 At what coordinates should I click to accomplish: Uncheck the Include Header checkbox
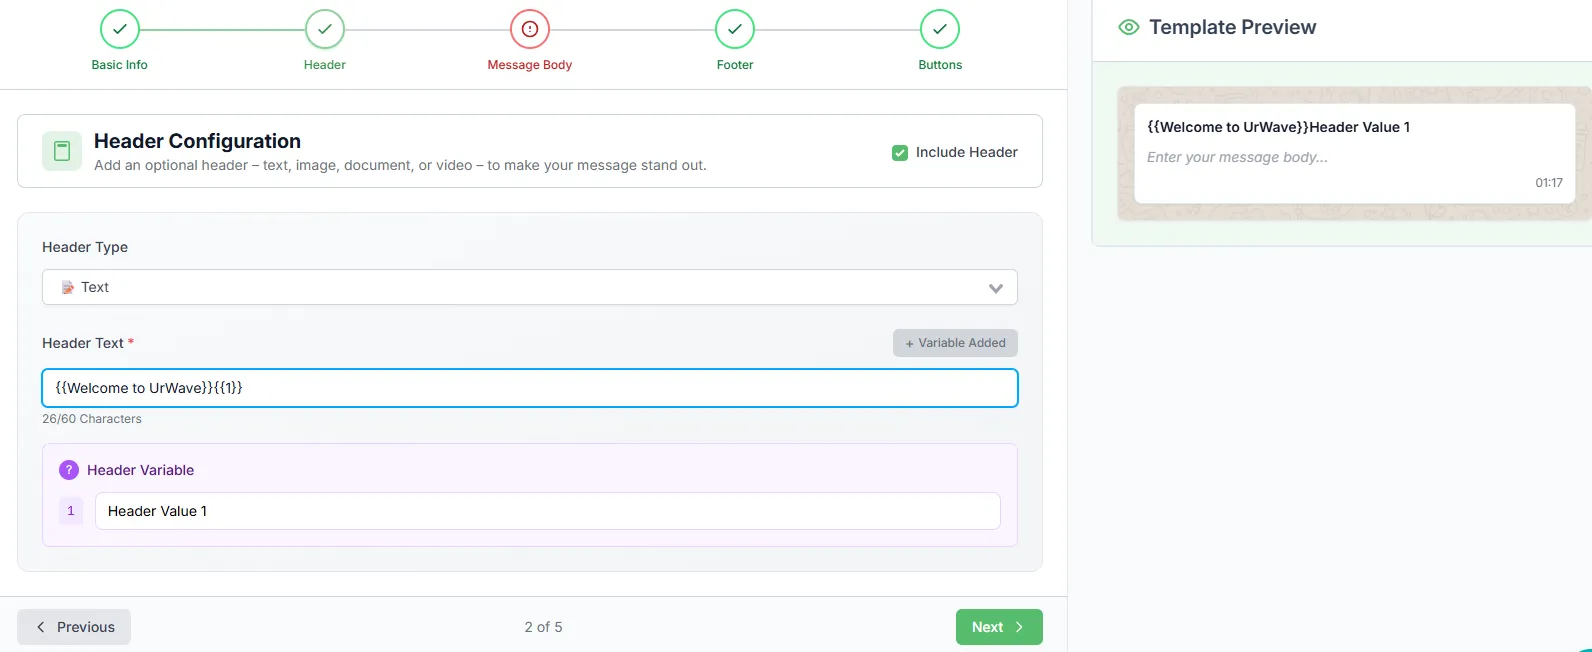point(900,153)
